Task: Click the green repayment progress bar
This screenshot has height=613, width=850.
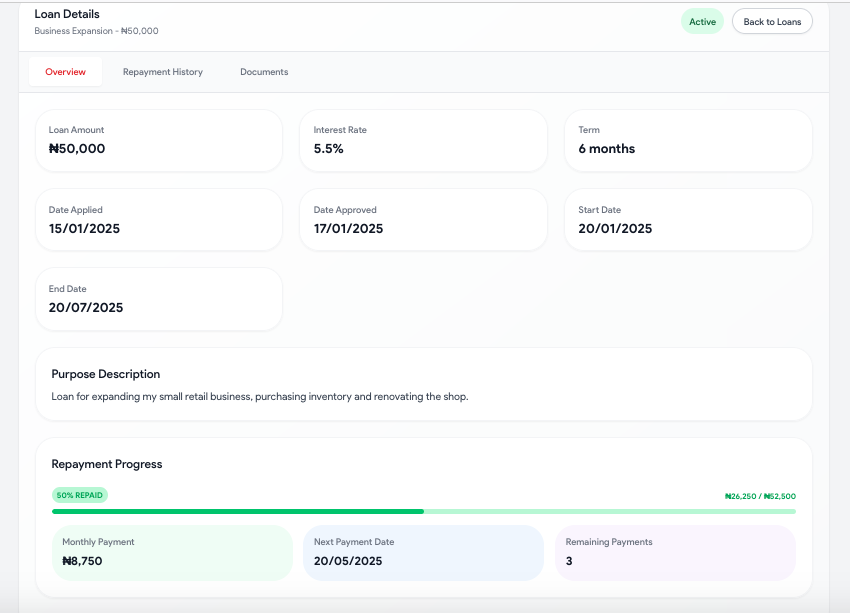Action: pyautogui.click(x=424, y=512)
